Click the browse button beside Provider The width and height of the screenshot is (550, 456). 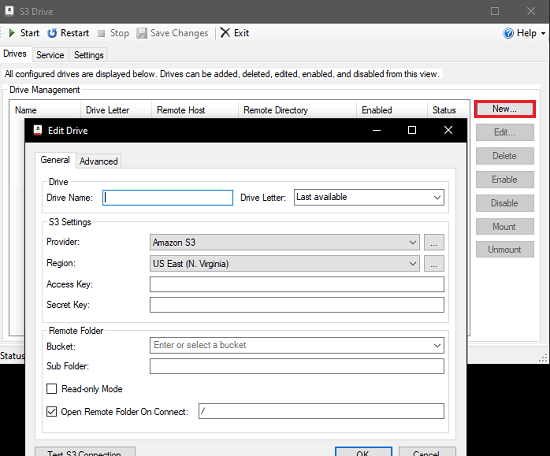434,242
